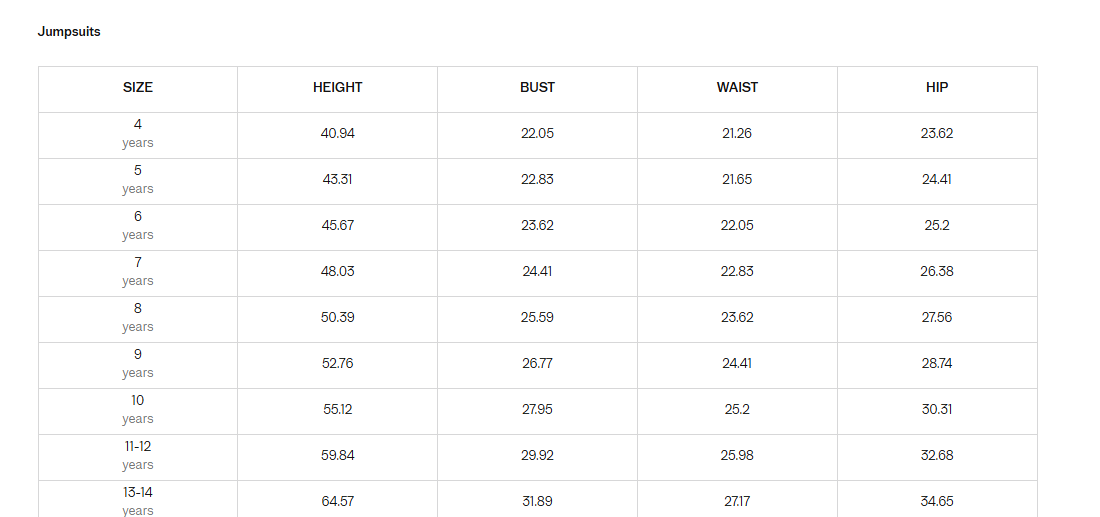Select the WAIST column header
Image resolution: width=1100 pixels, height=517 pixels.
[x=737, y=88]
